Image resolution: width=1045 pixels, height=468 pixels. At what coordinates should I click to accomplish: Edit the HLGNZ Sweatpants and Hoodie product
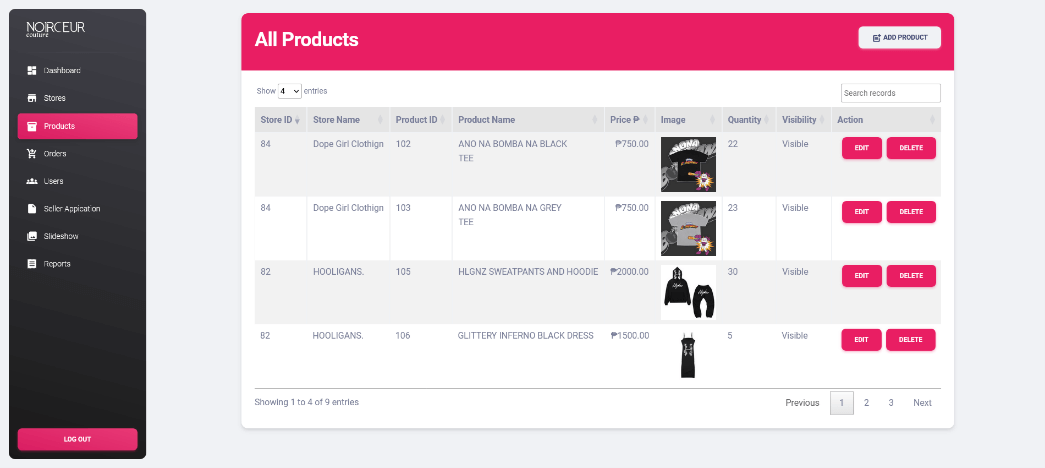[861, 276]
